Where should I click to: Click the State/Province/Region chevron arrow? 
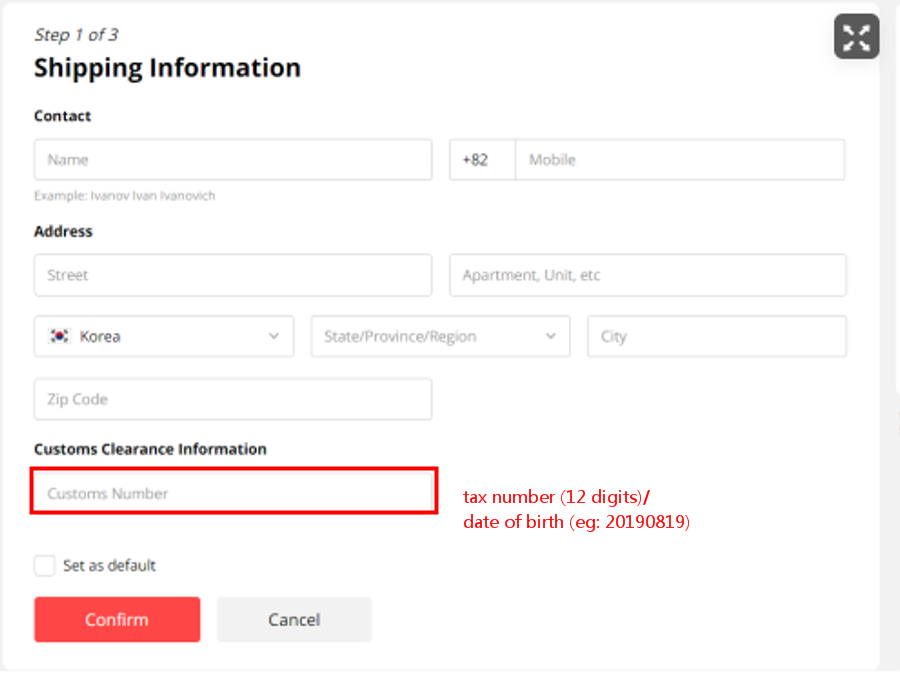click(550, 336)
